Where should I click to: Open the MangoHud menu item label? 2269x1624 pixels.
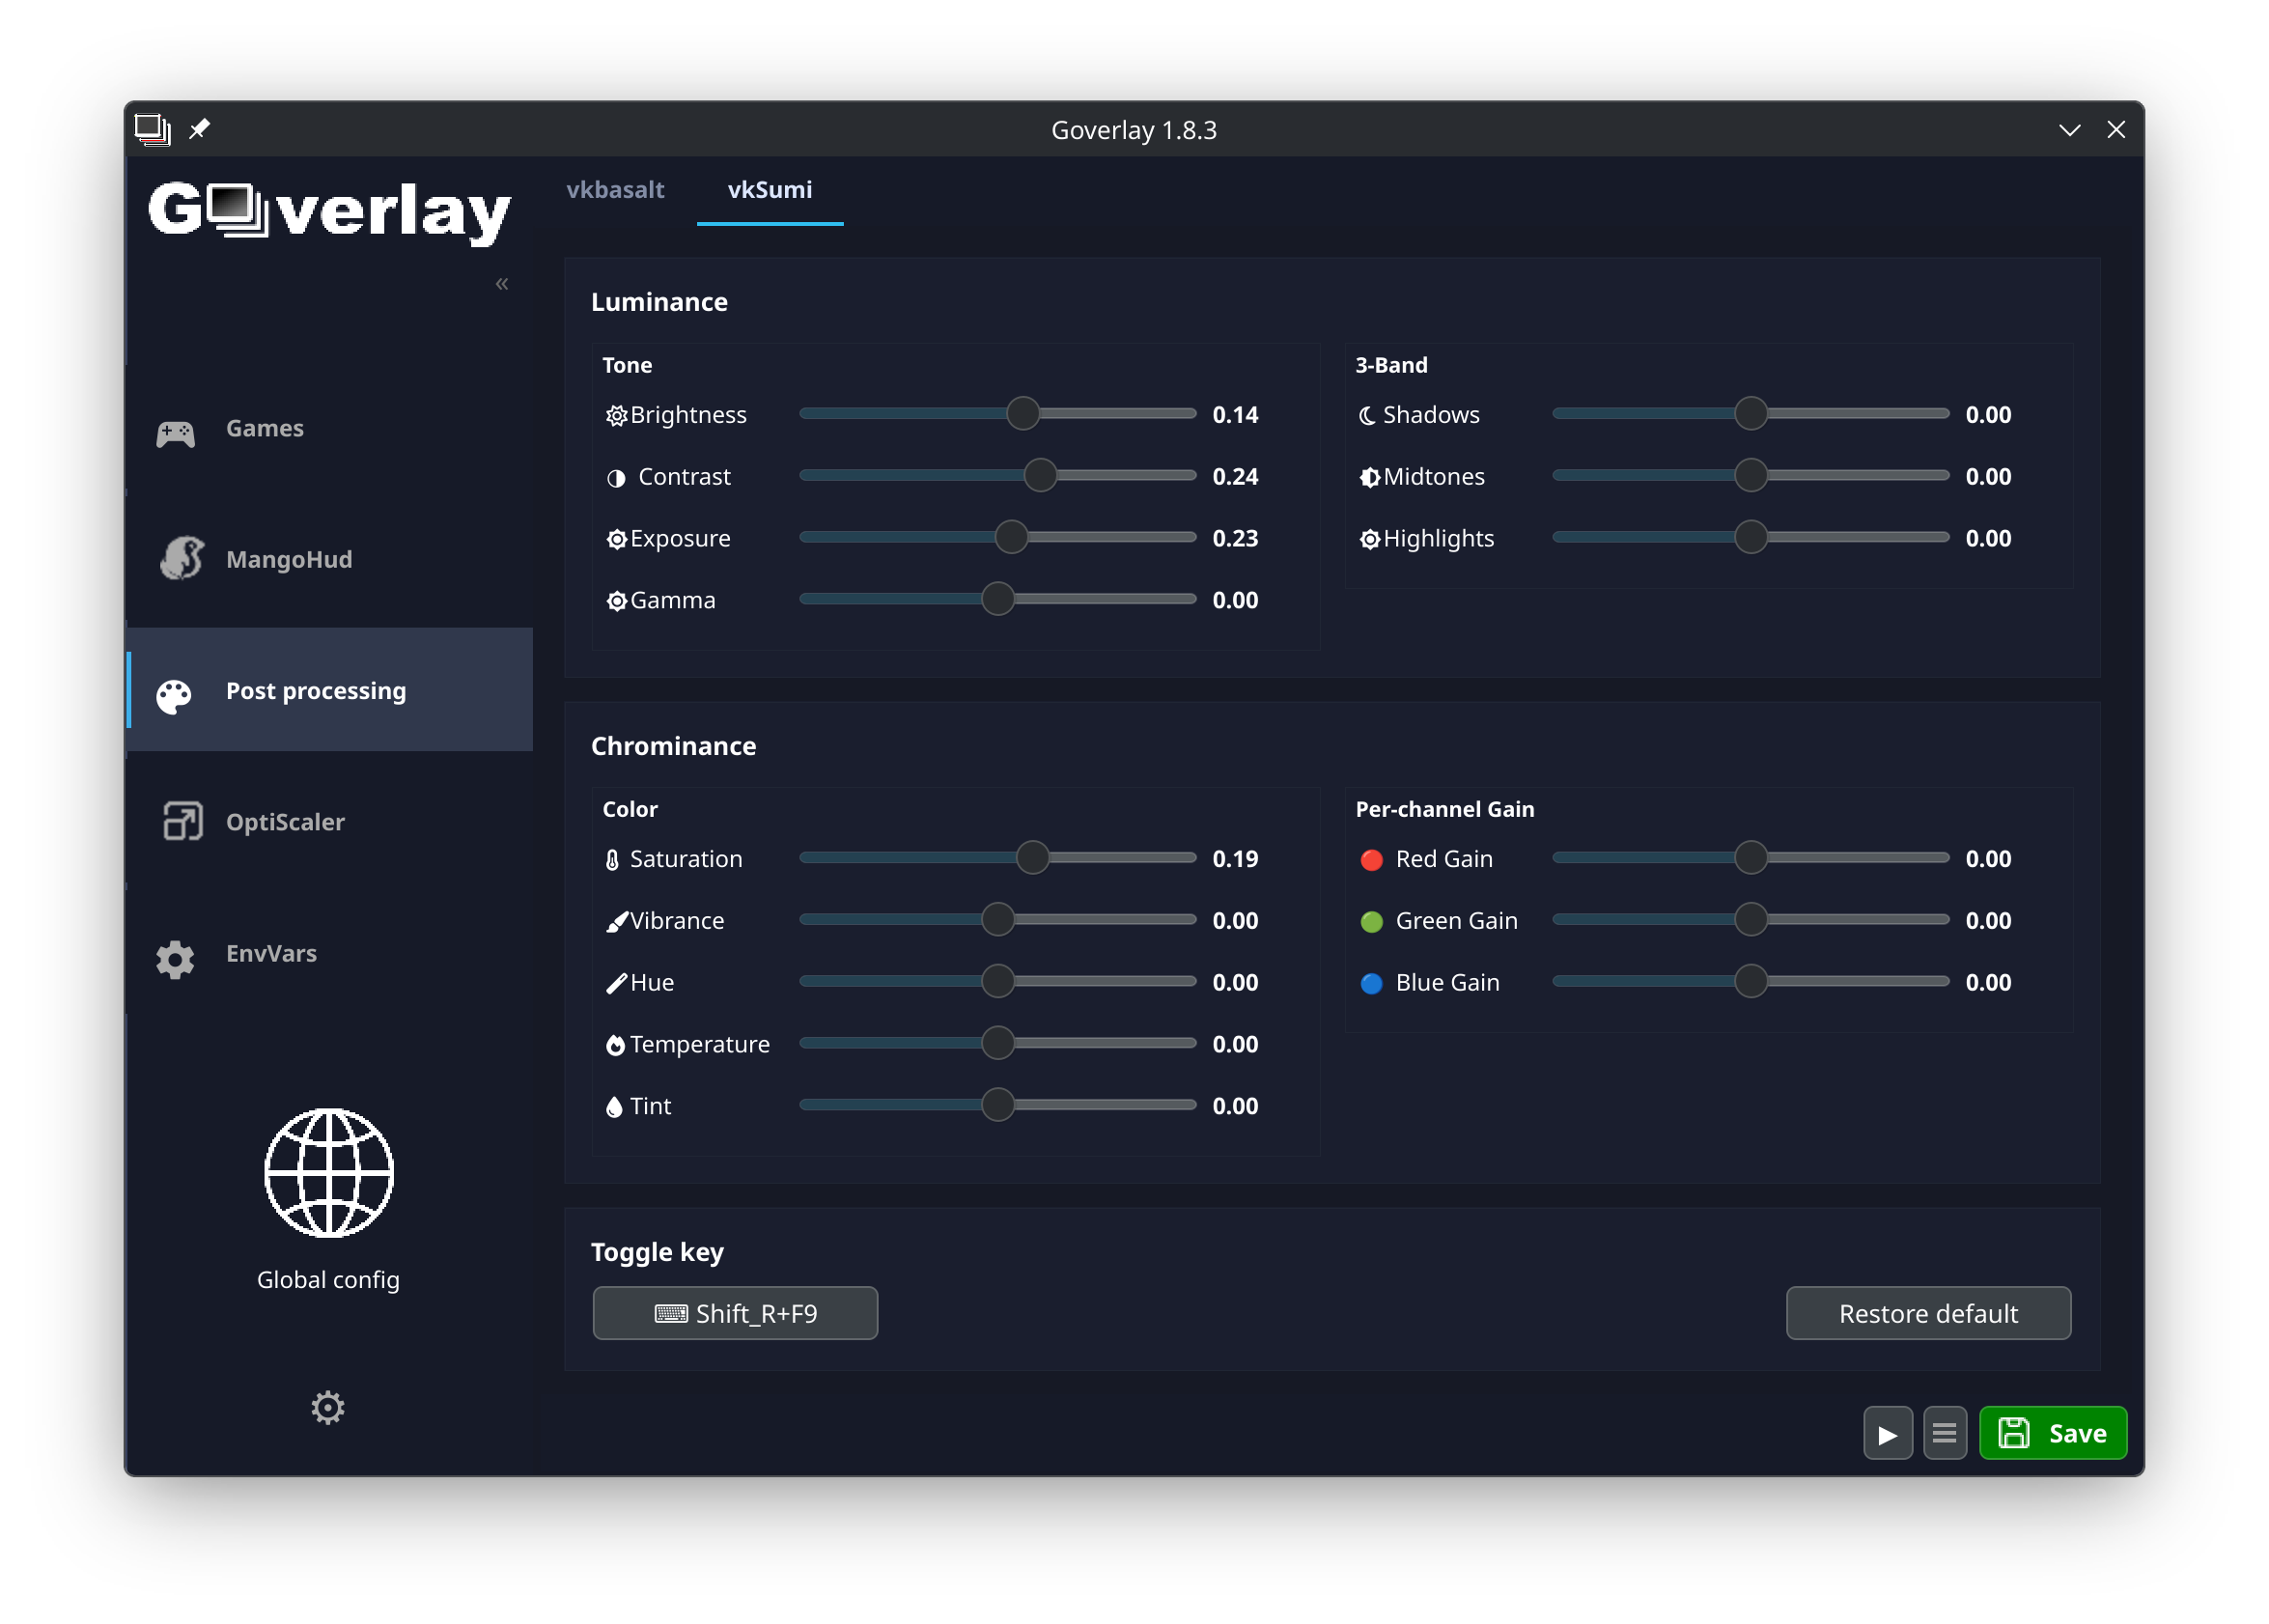(x=289, y=559)
